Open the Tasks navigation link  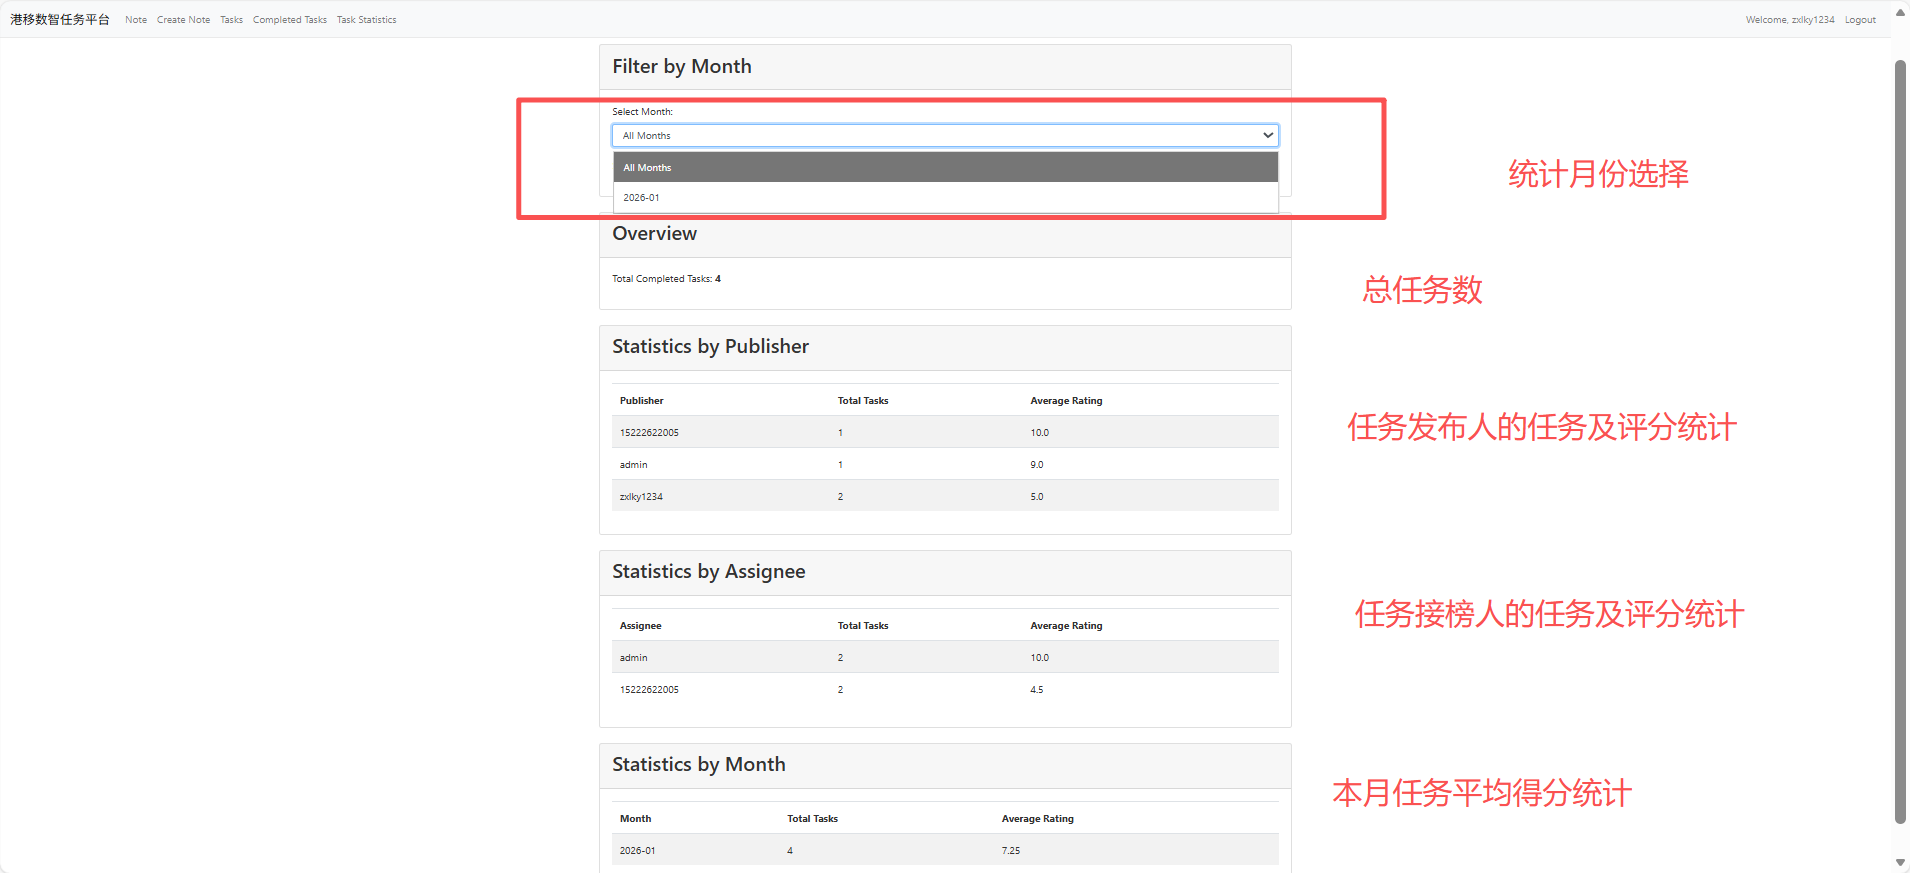coord(231,20)
